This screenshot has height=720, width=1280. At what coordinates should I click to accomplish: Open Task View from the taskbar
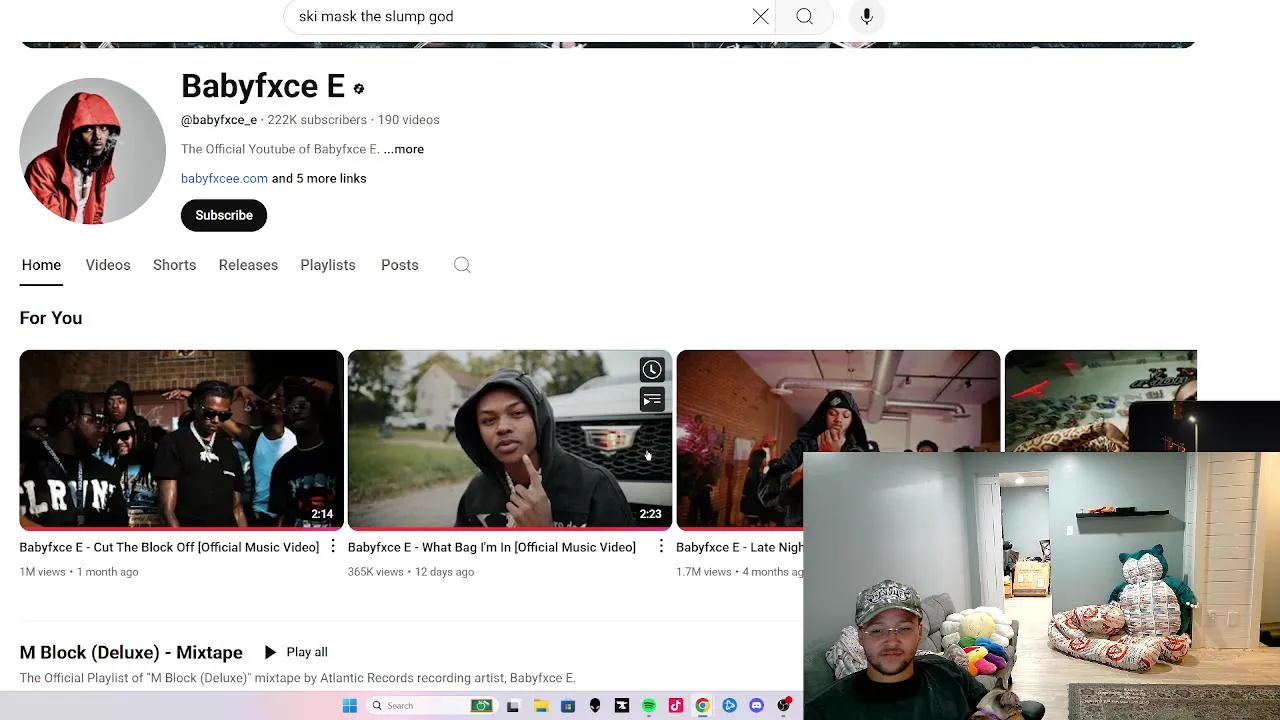[x=513, y=706]
